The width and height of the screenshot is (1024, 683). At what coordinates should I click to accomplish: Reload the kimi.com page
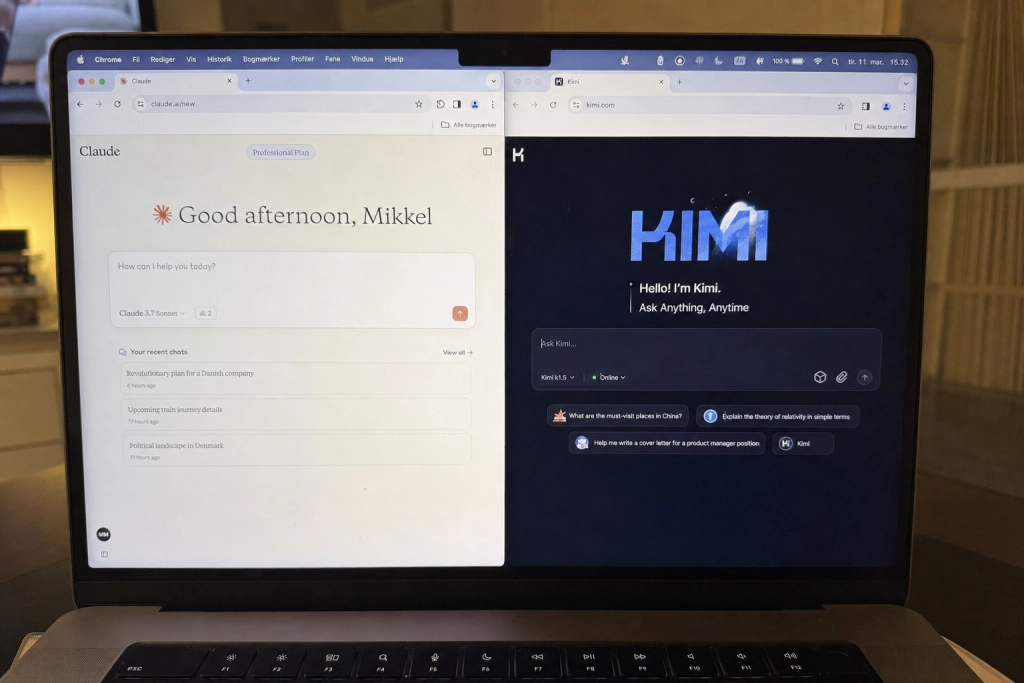553,104
